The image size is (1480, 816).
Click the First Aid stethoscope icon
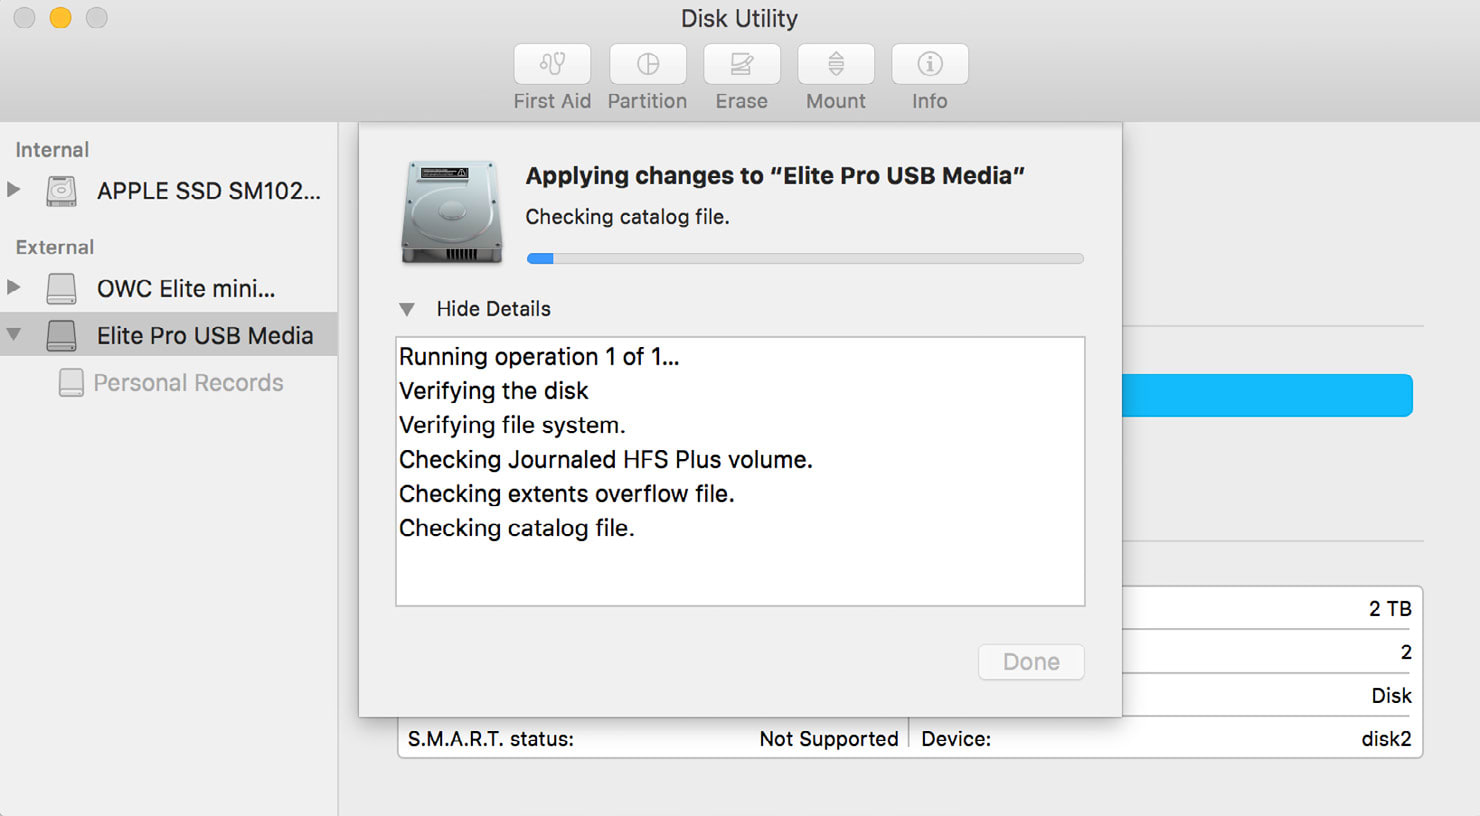tap(552, 64)
